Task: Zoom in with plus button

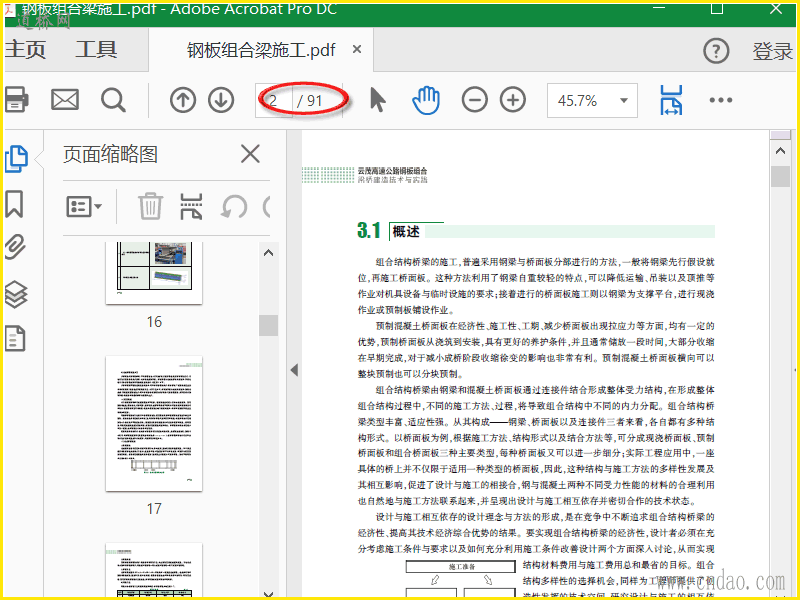Action: 513,100
